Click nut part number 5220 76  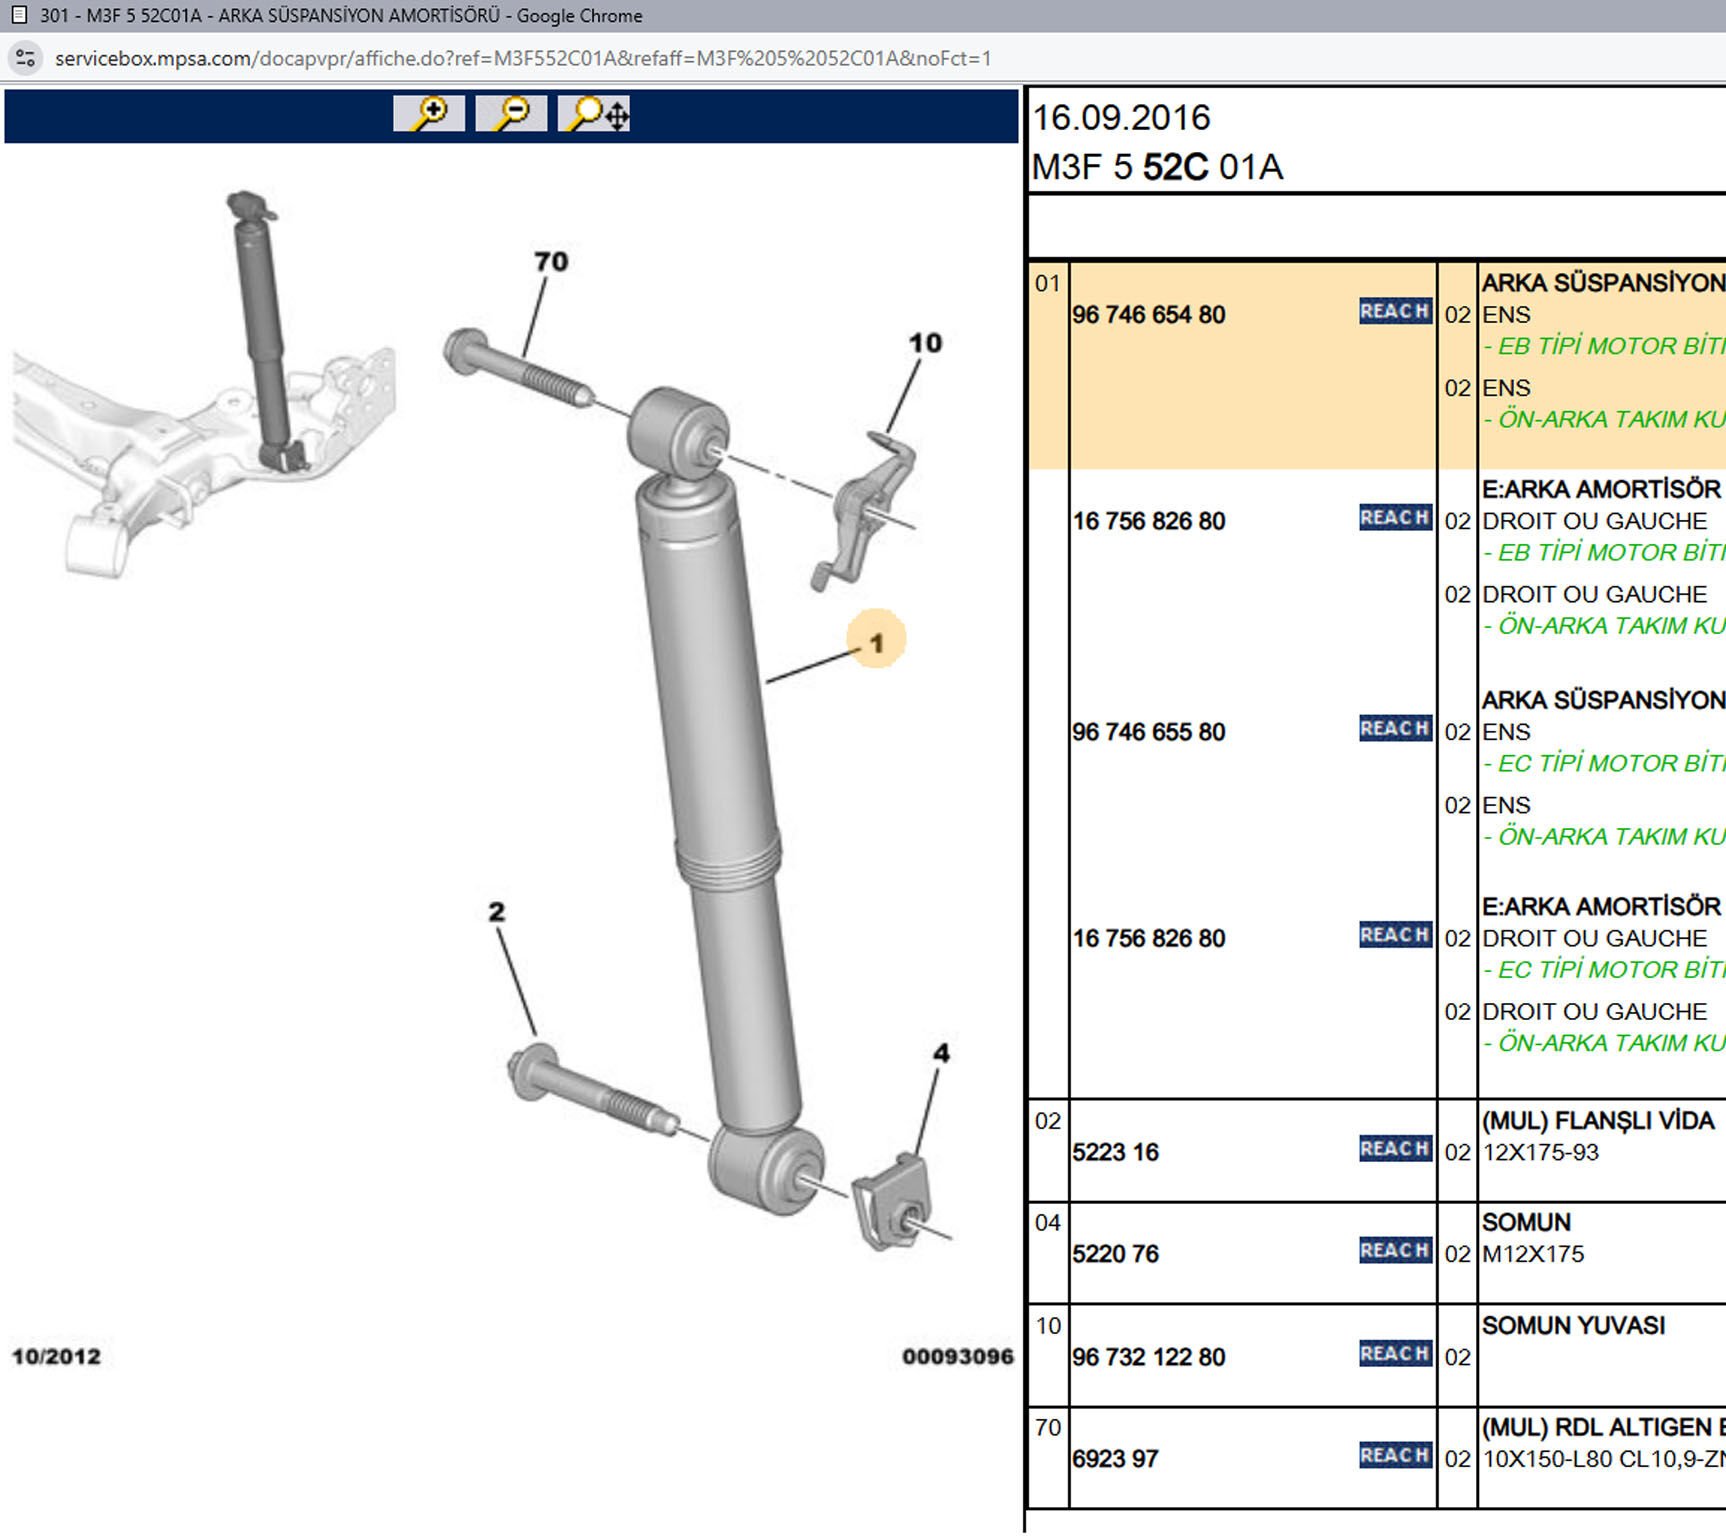point(1115,1254)
